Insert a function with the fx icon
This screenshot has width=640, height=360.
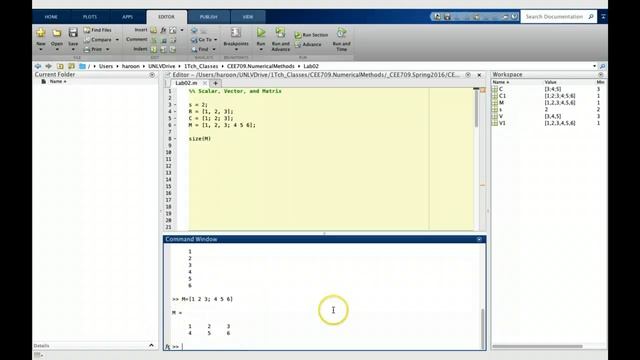click(163, 30)
